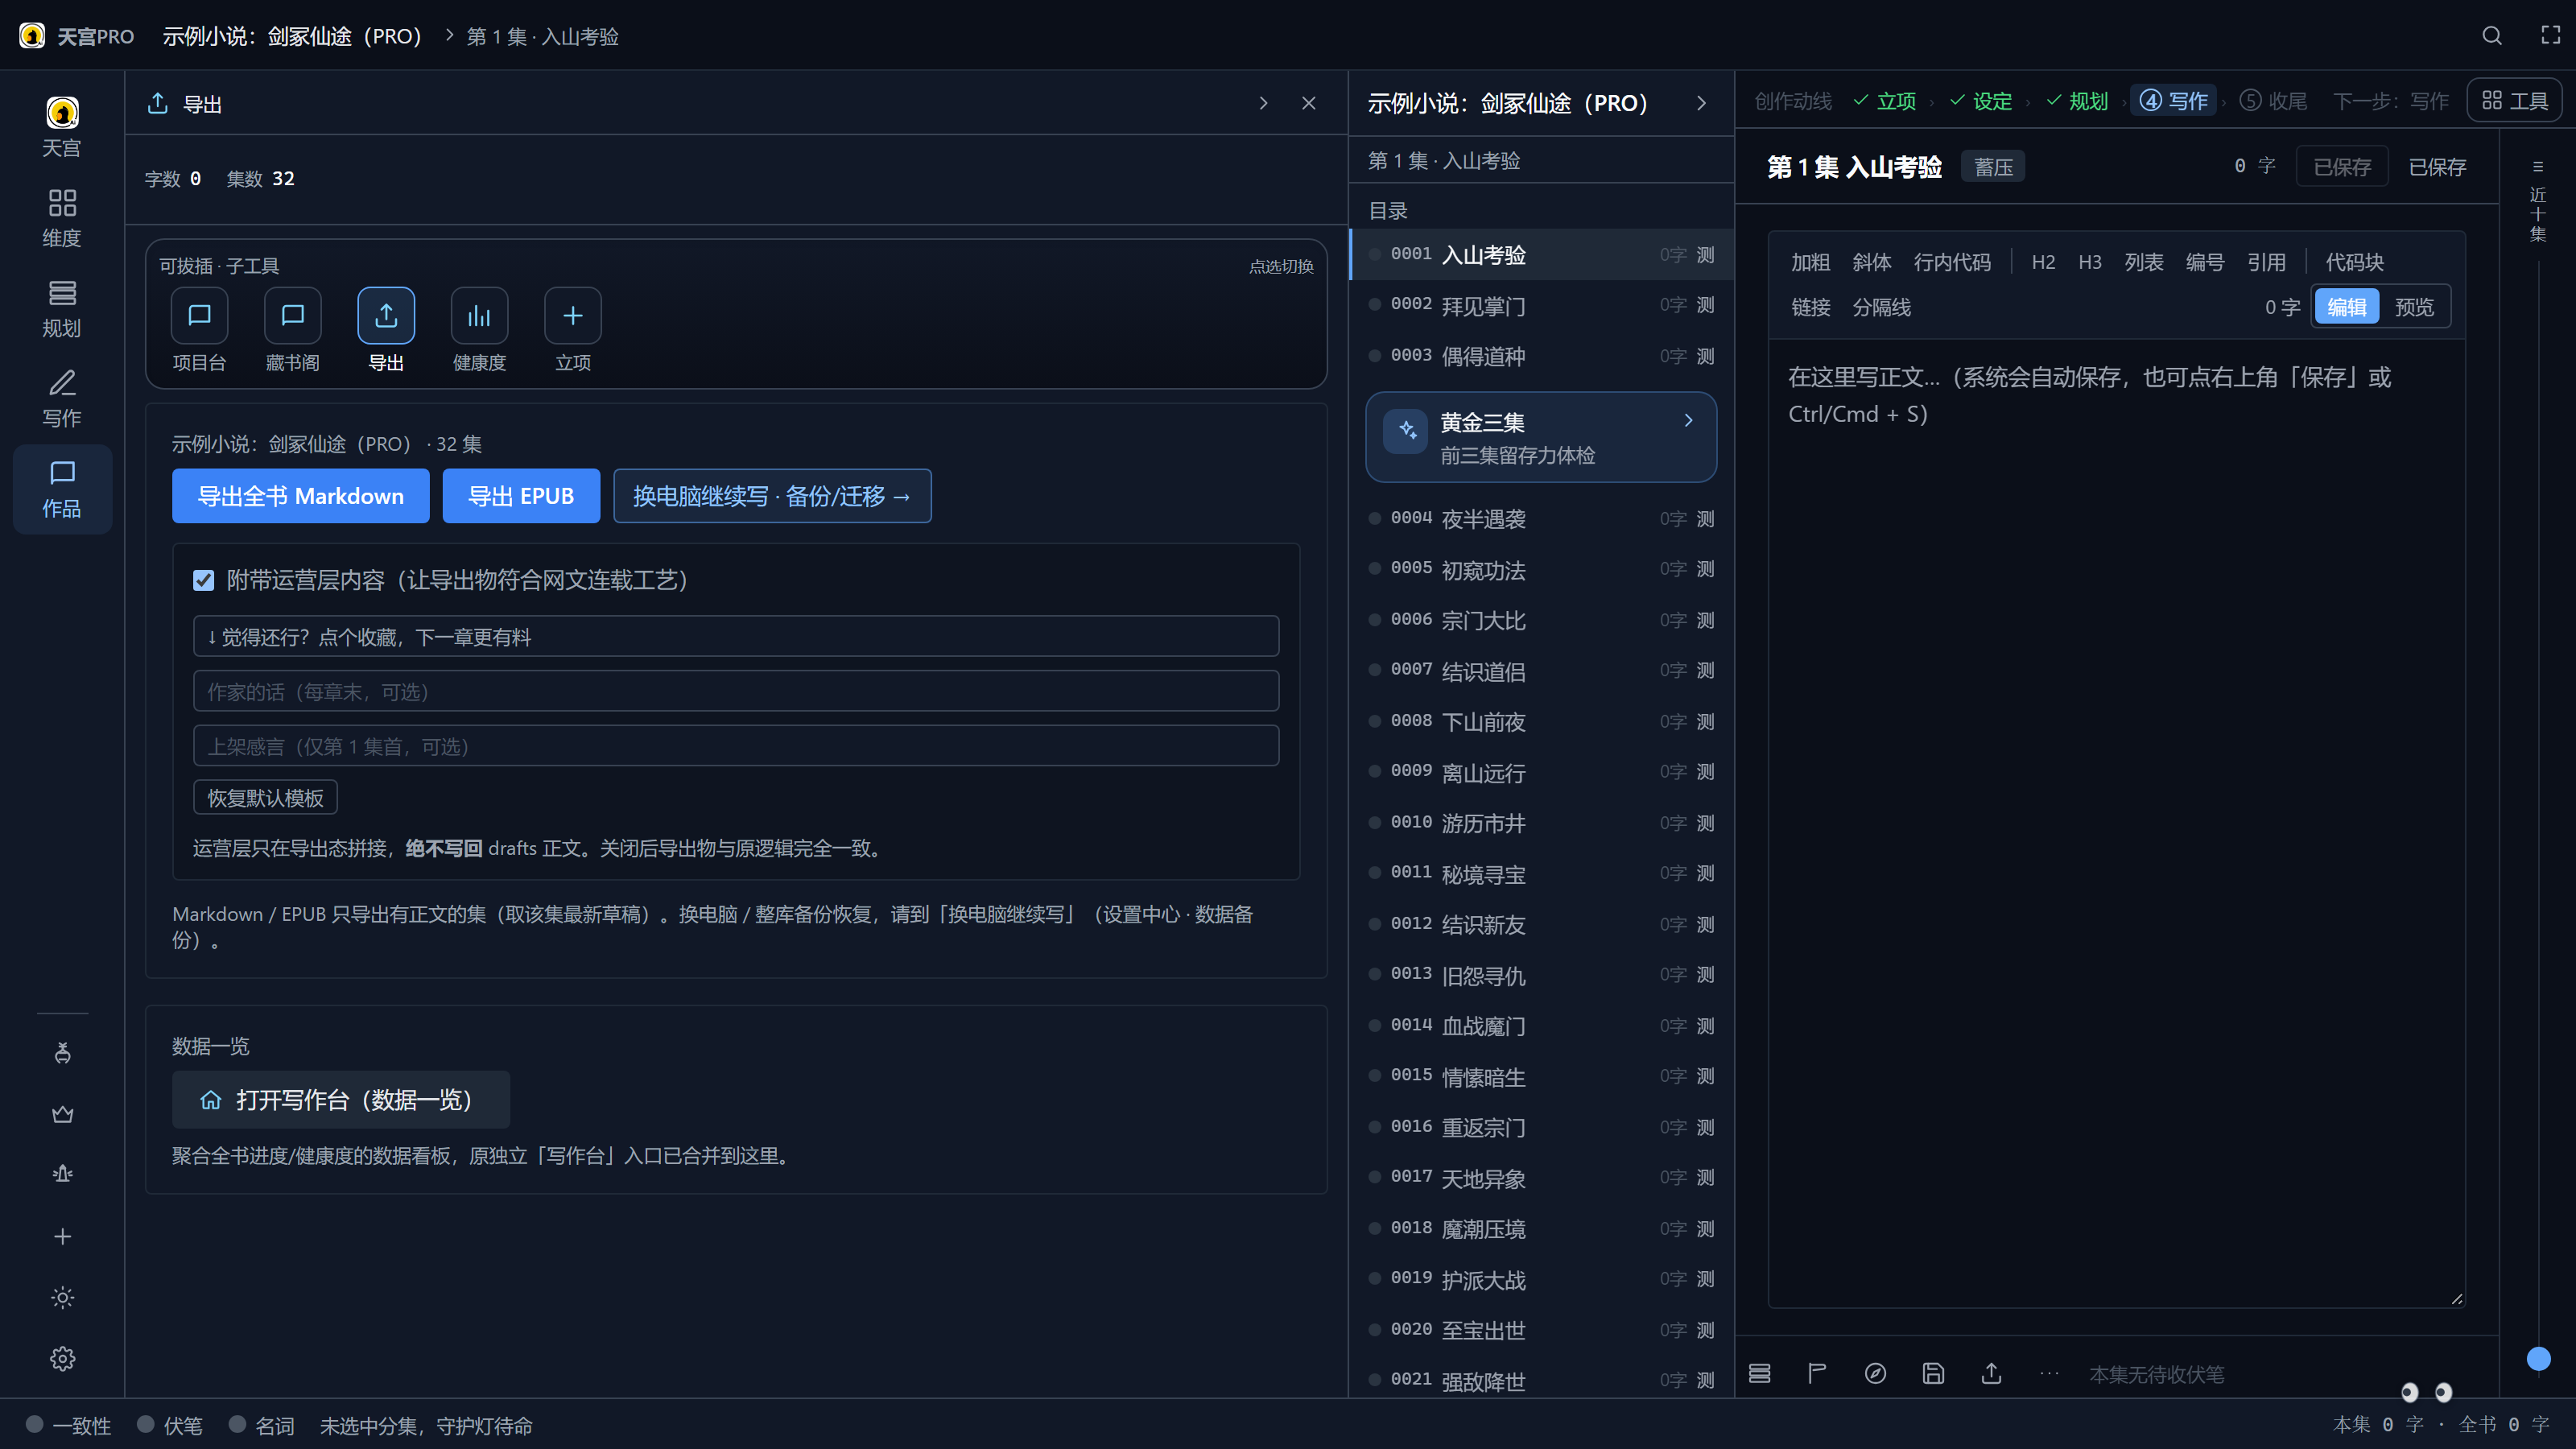Click the blue dot slider at right edge
Screen dimensions: 2576x1449
tap(2538, 1358)
